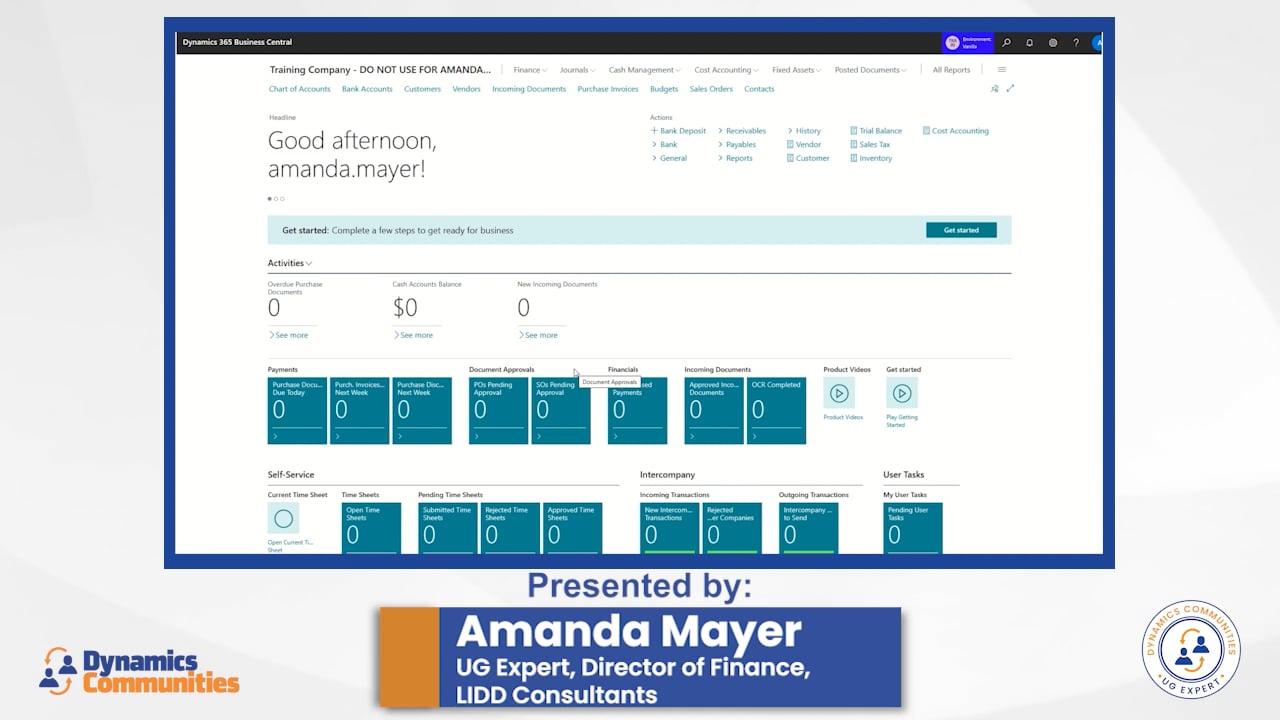Open the Fixed Assets dropdown
The image size is (1280, 720).
click(x=796, y=70)
